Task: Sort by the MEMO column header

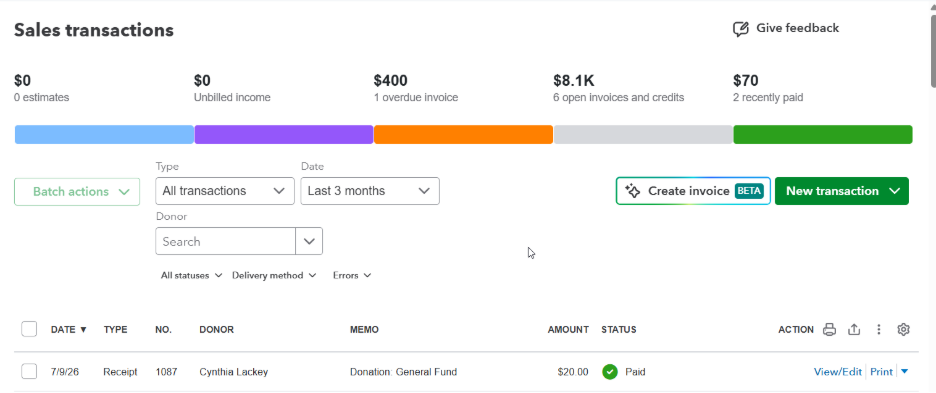Action: coord(364,329)
